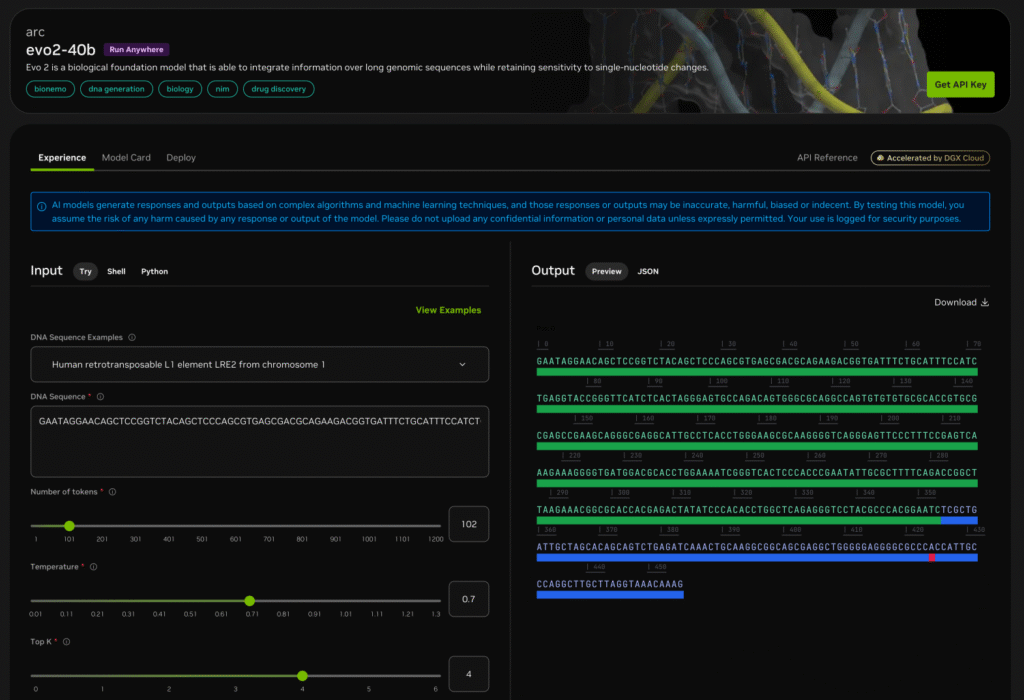Click the info icon in the blue disclaimer banner
The width and height of the screenshot is (1024, 700).
point(41,207)
